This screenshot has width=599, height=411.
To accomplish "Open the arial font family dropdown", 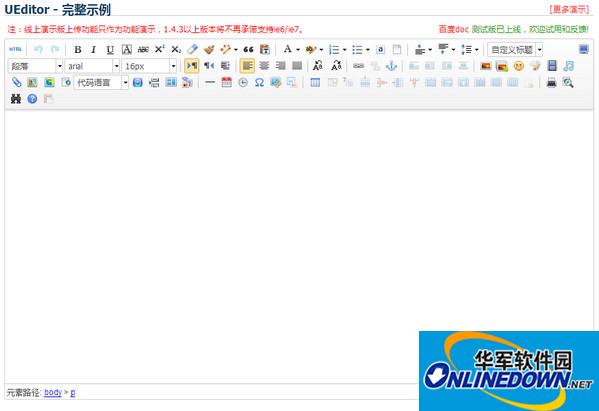I will click(x=92, y=66).
